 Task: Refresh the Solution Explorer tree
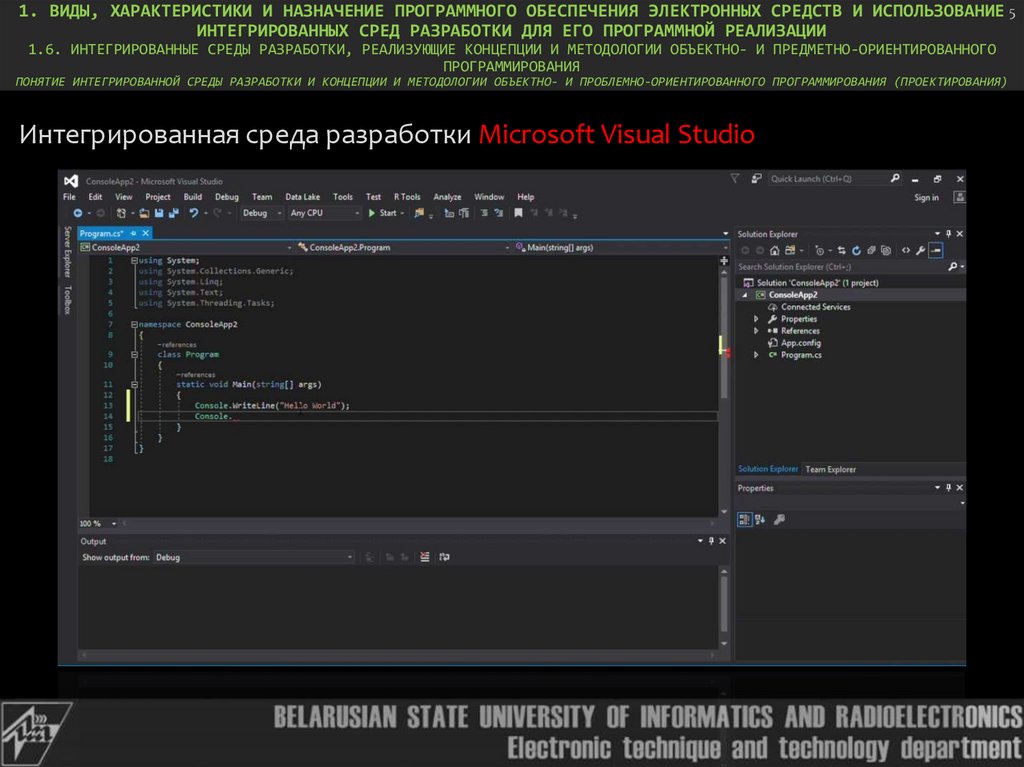coord(856,250)
